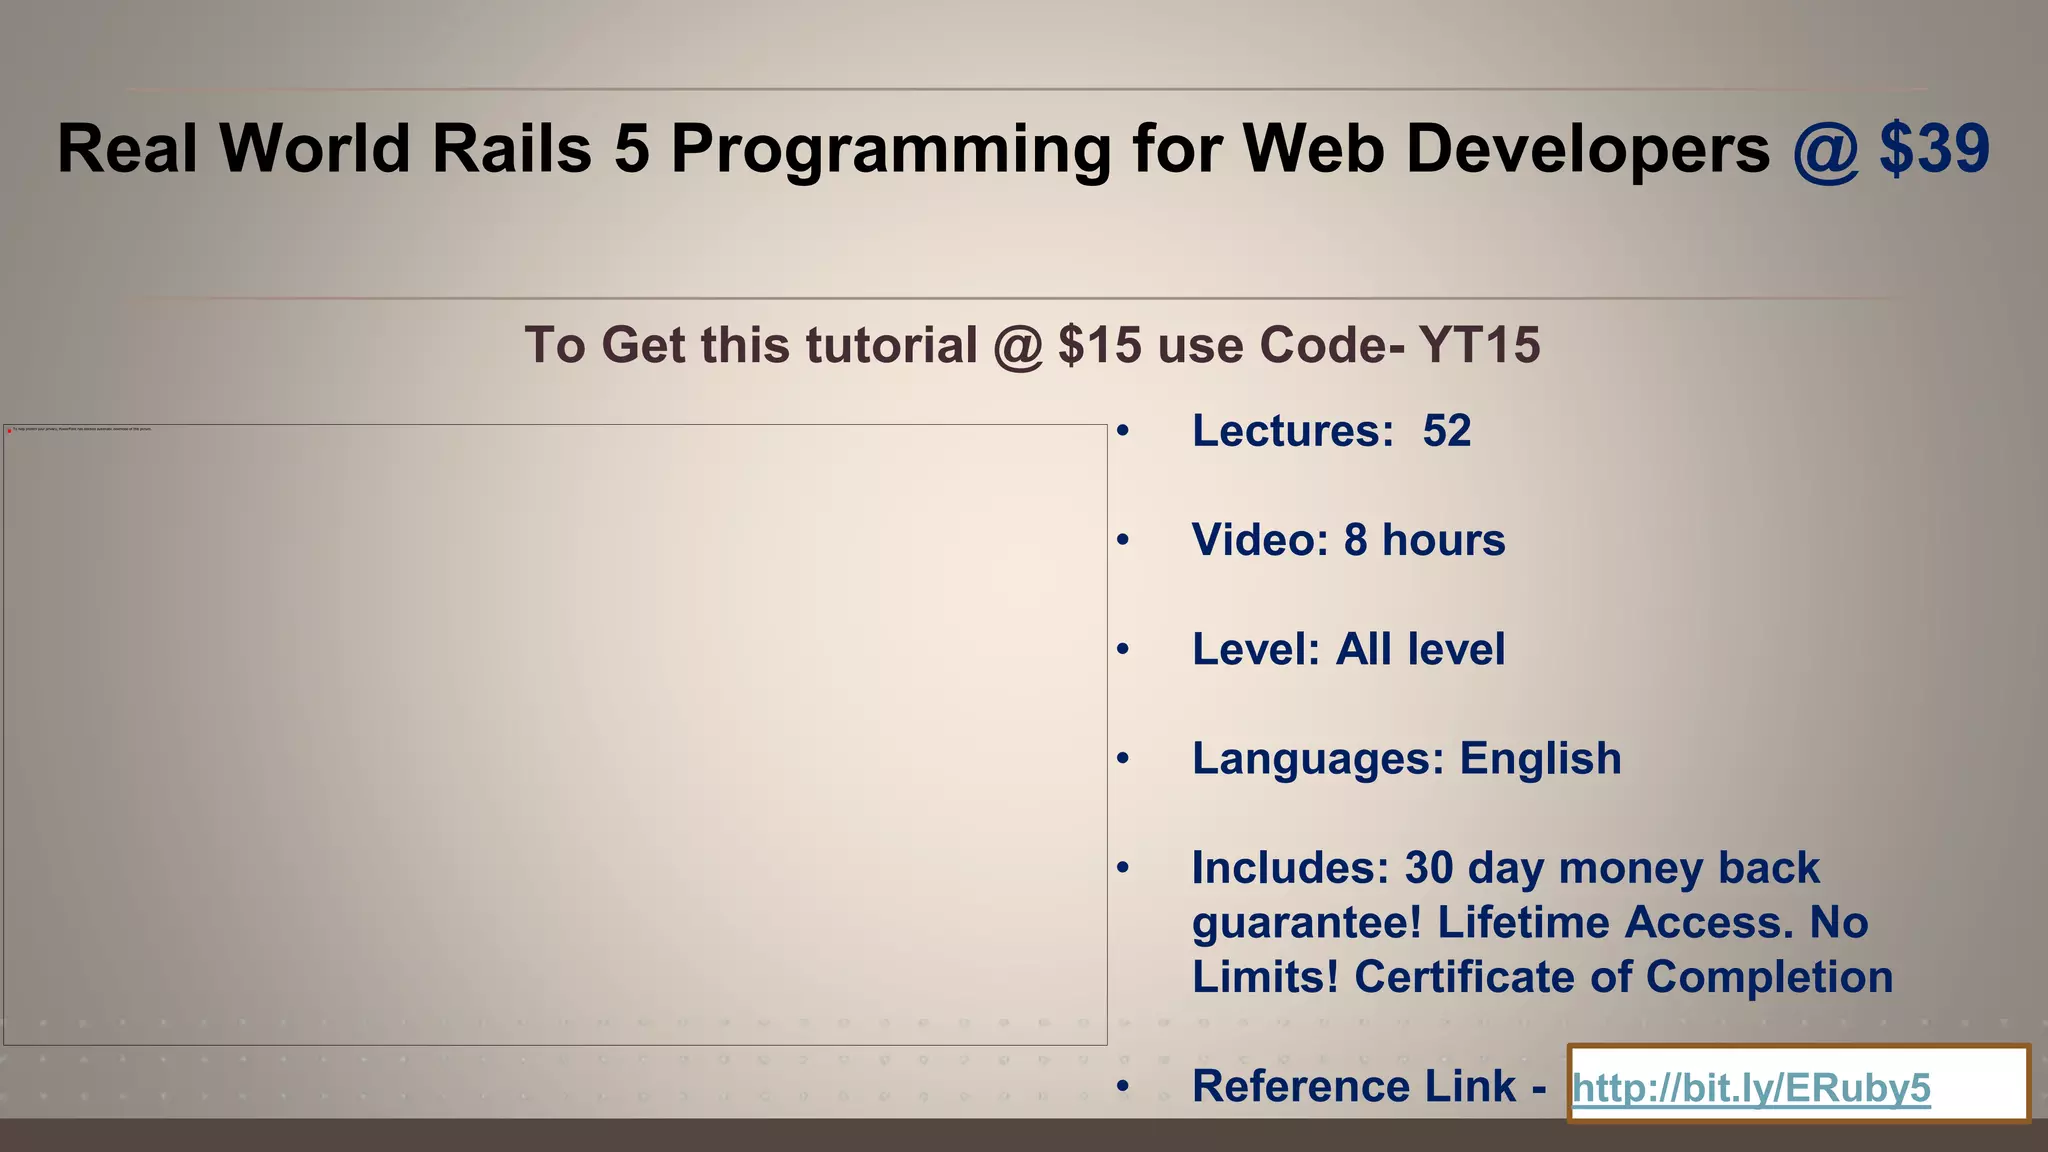The width and height of the screenshot is (2048, 1152).
Task: Click the 'Lectures: 52' bullet
Action: coord(1331,431)
